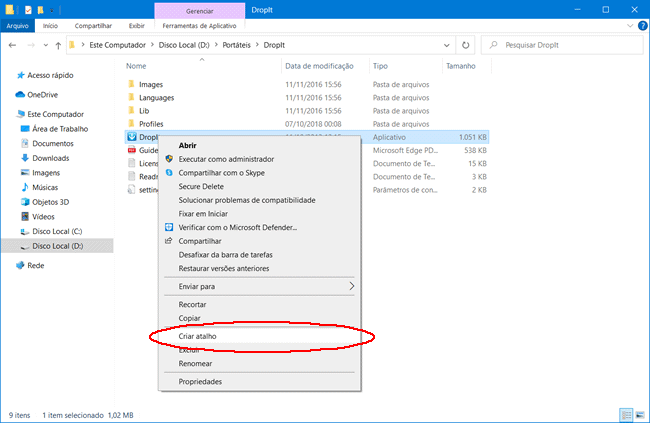Switch to details view in status bar
The image size is (650, 423).
click(x=626, y=413)
